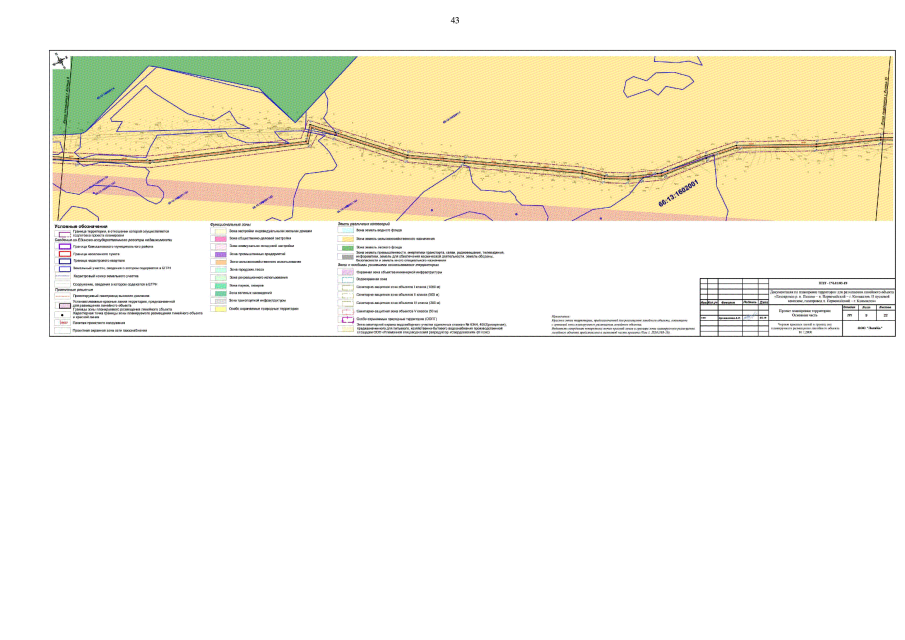The image size is (905, 640).
Task: Click the dark blue cadastral quarter boundary symbol
Action: tap(64, 261)
